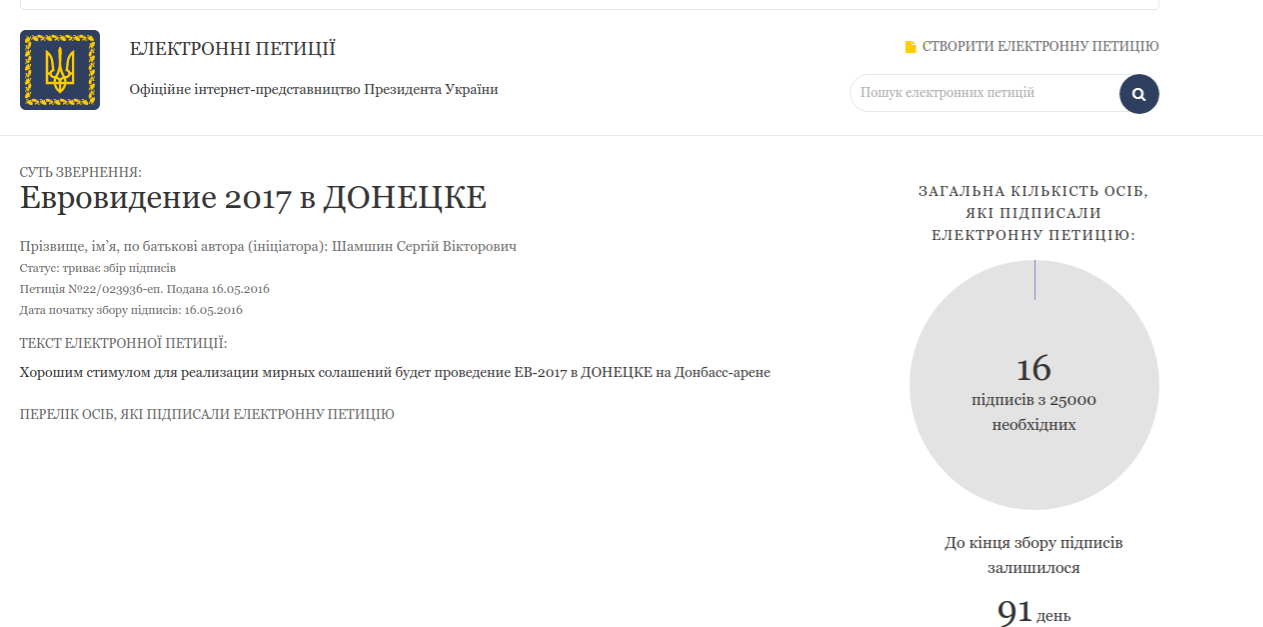Click the magnifier search button
The image size is (1263, 627).
pos(1139,94)
